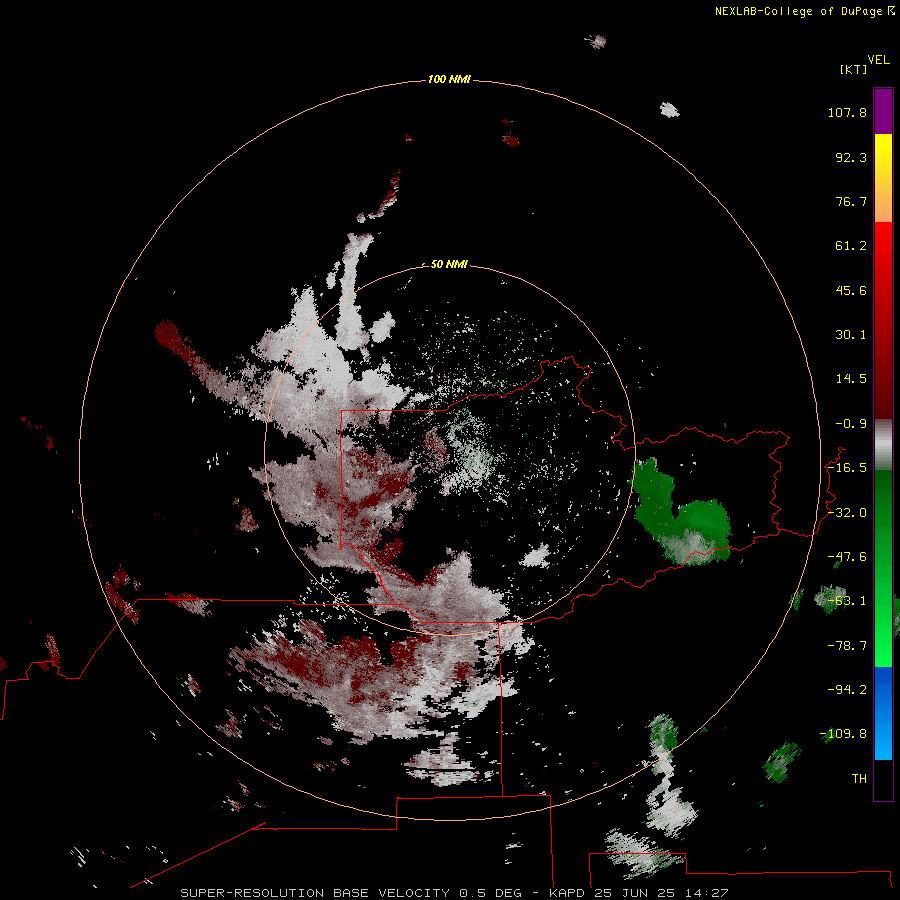Click the -94.2 velocity scale value
The width and height of the screenshot is (900, 900).
coord(847,689)
